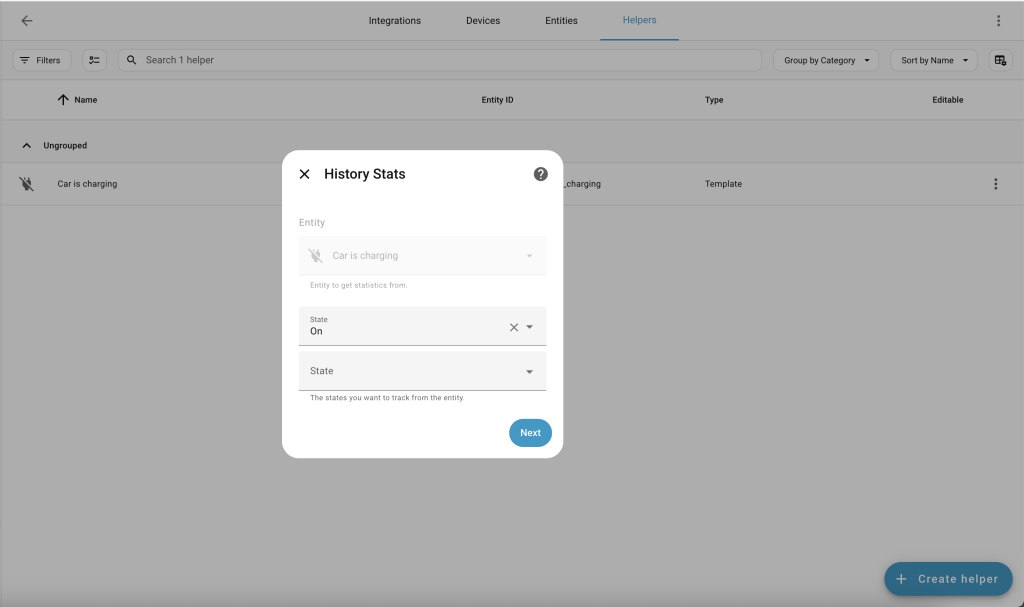Switch to the Integrations tab
The width and height of the screenshot is (1024, 607).
click(x=394, y=21)
